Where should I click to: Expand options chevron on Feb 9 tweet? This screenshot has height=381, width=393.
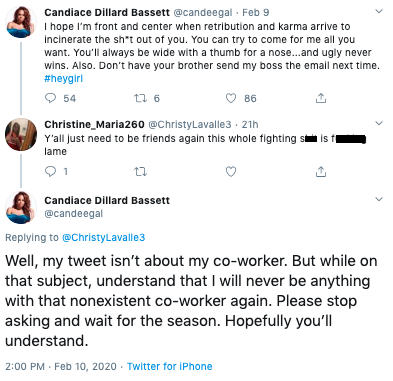379,12
